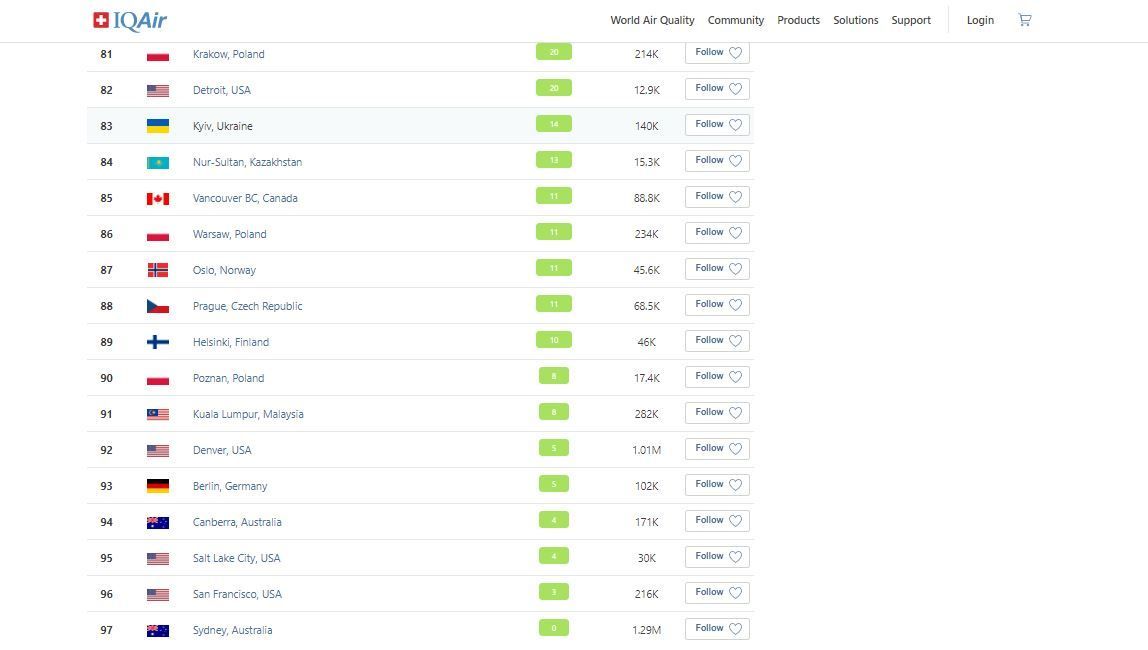Click the Login link

[x=980, y=20]
